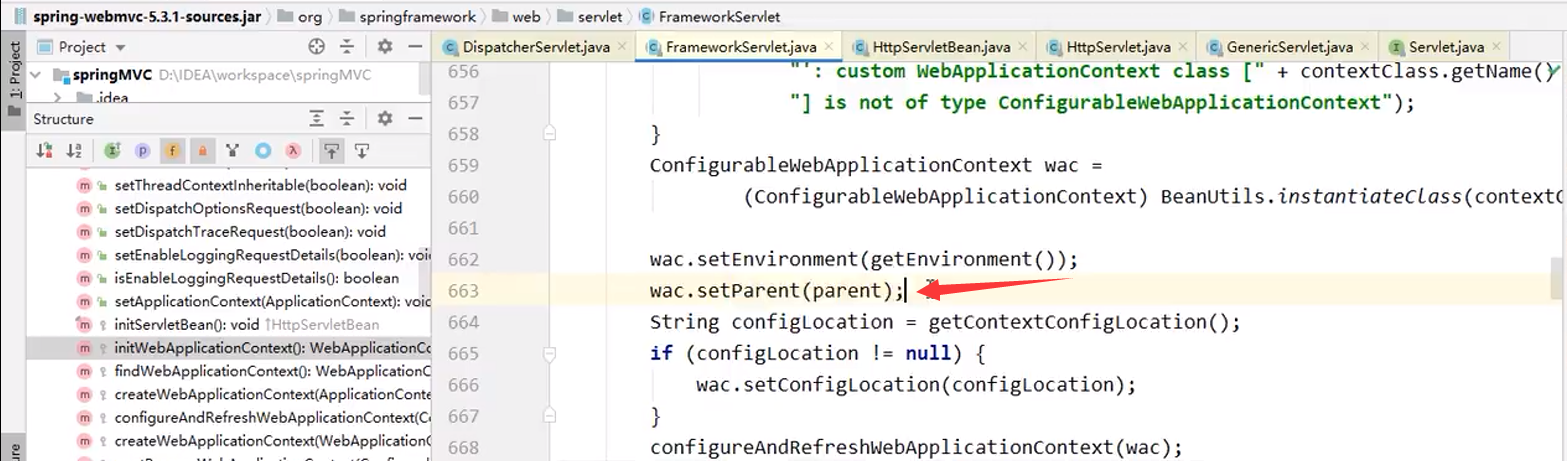Open Structure panel settings gear

click(x=385, y=119)
